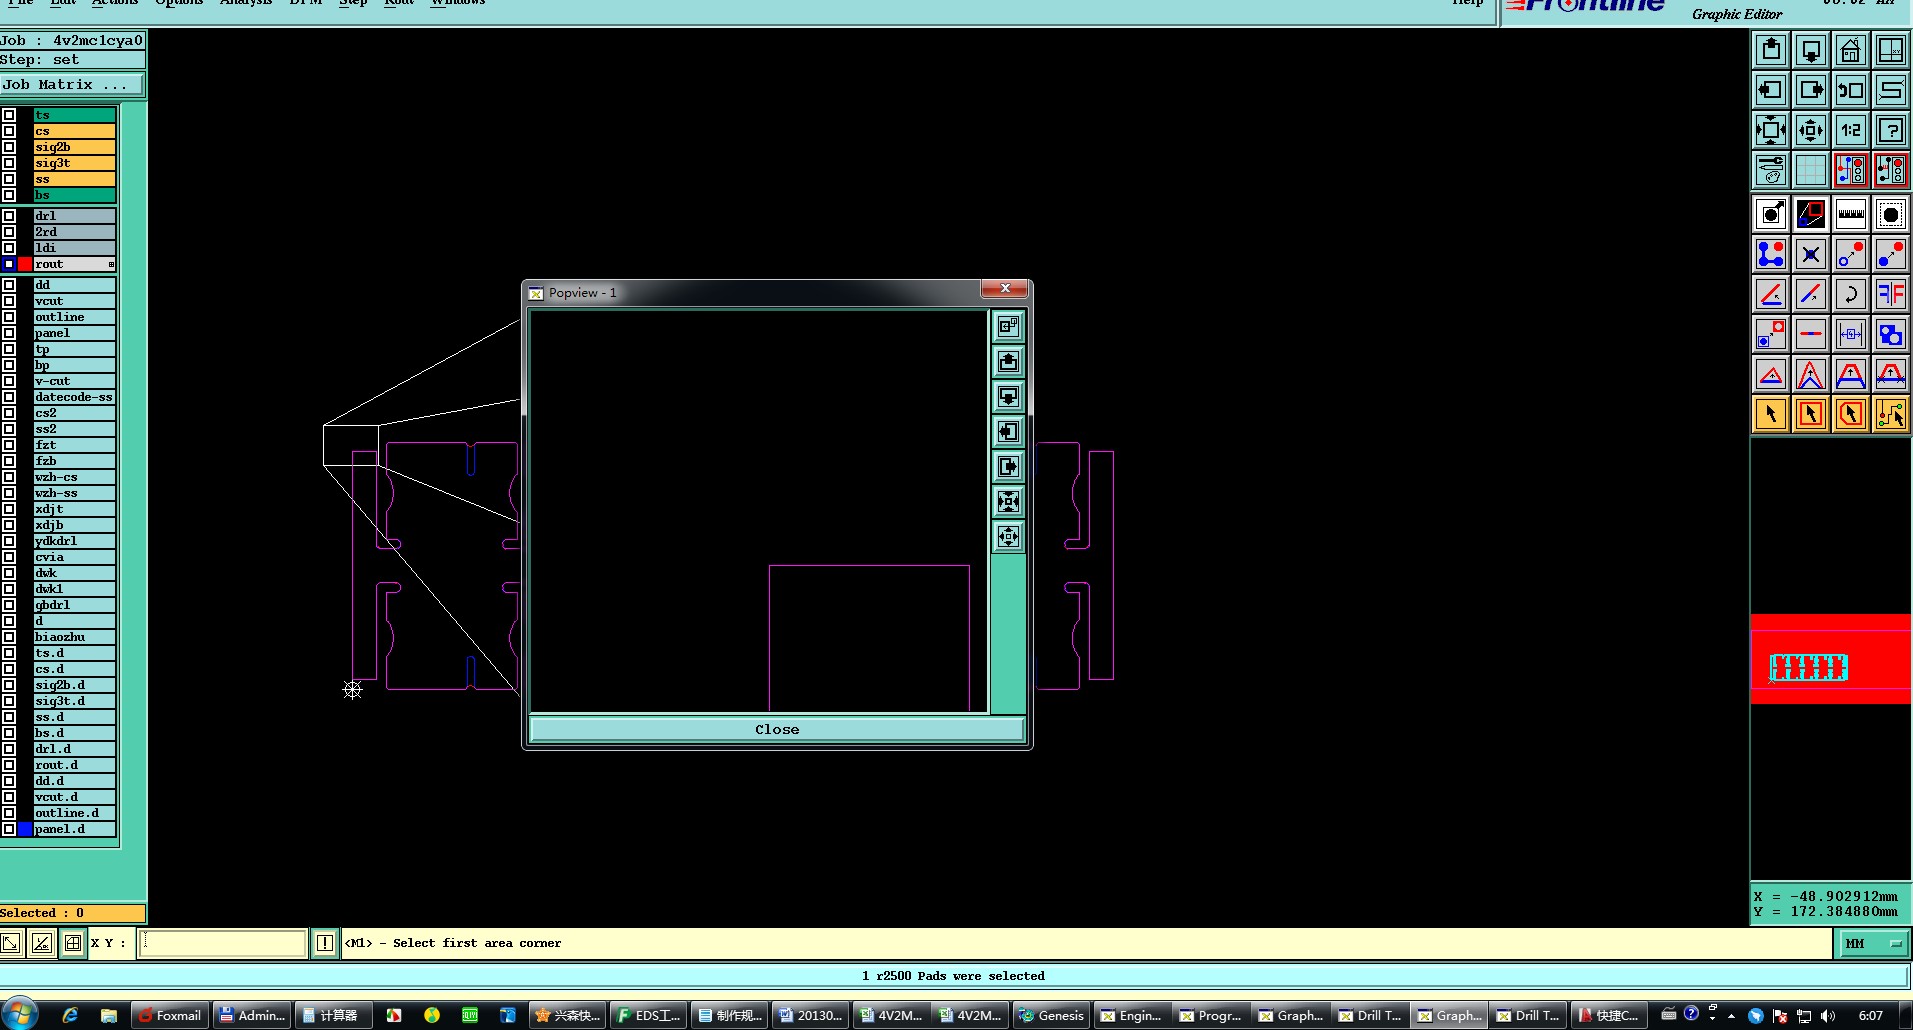This screenshot has width=1913, height=1030.
Task: Toggle the biaozhu layer checkbox
Action: click(x=9, y=637)
